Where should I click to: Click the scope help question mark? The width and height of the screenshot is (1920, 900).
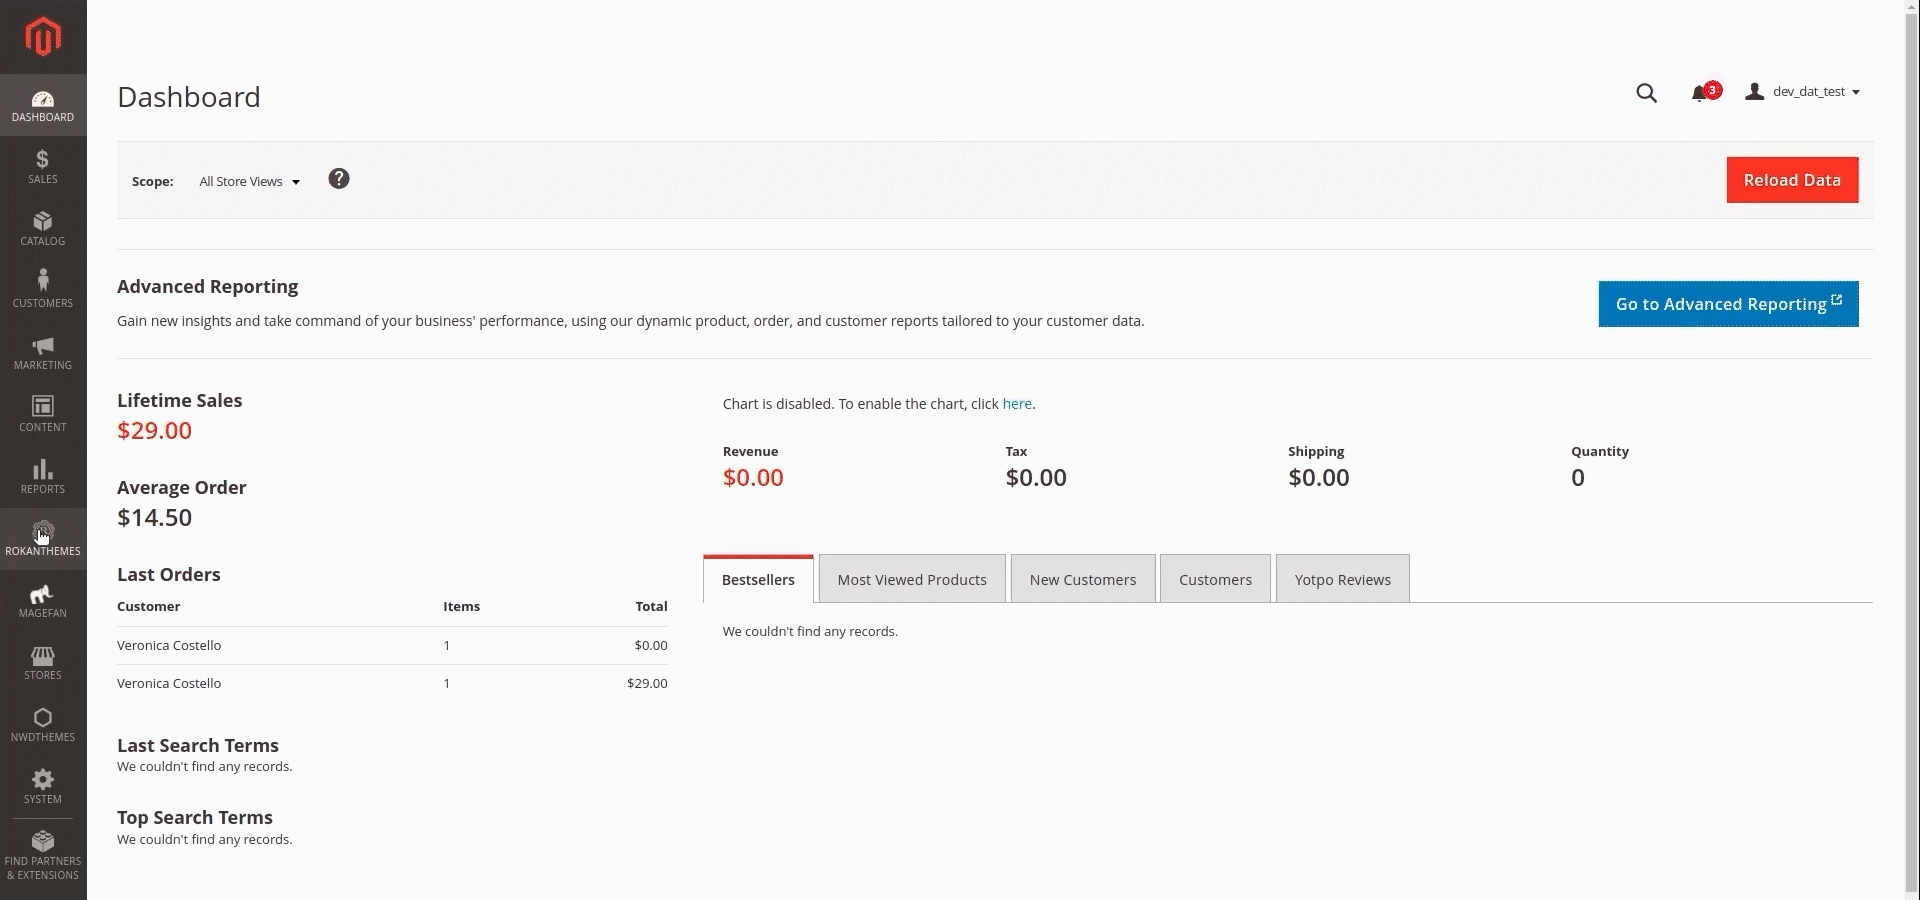click(x=339, y=179)
